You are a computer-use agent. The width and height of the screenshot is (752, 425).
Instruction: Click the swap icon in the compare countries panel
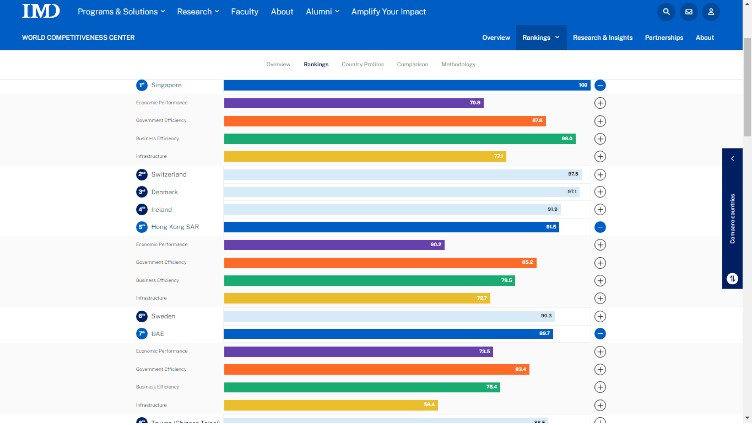pyautogui.click(x=732, y=278)
